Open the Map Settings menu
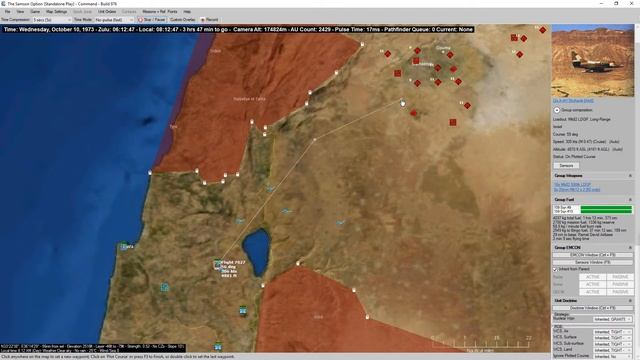The height and width of the screenshot is (360, 640). [x=56, y=11]
